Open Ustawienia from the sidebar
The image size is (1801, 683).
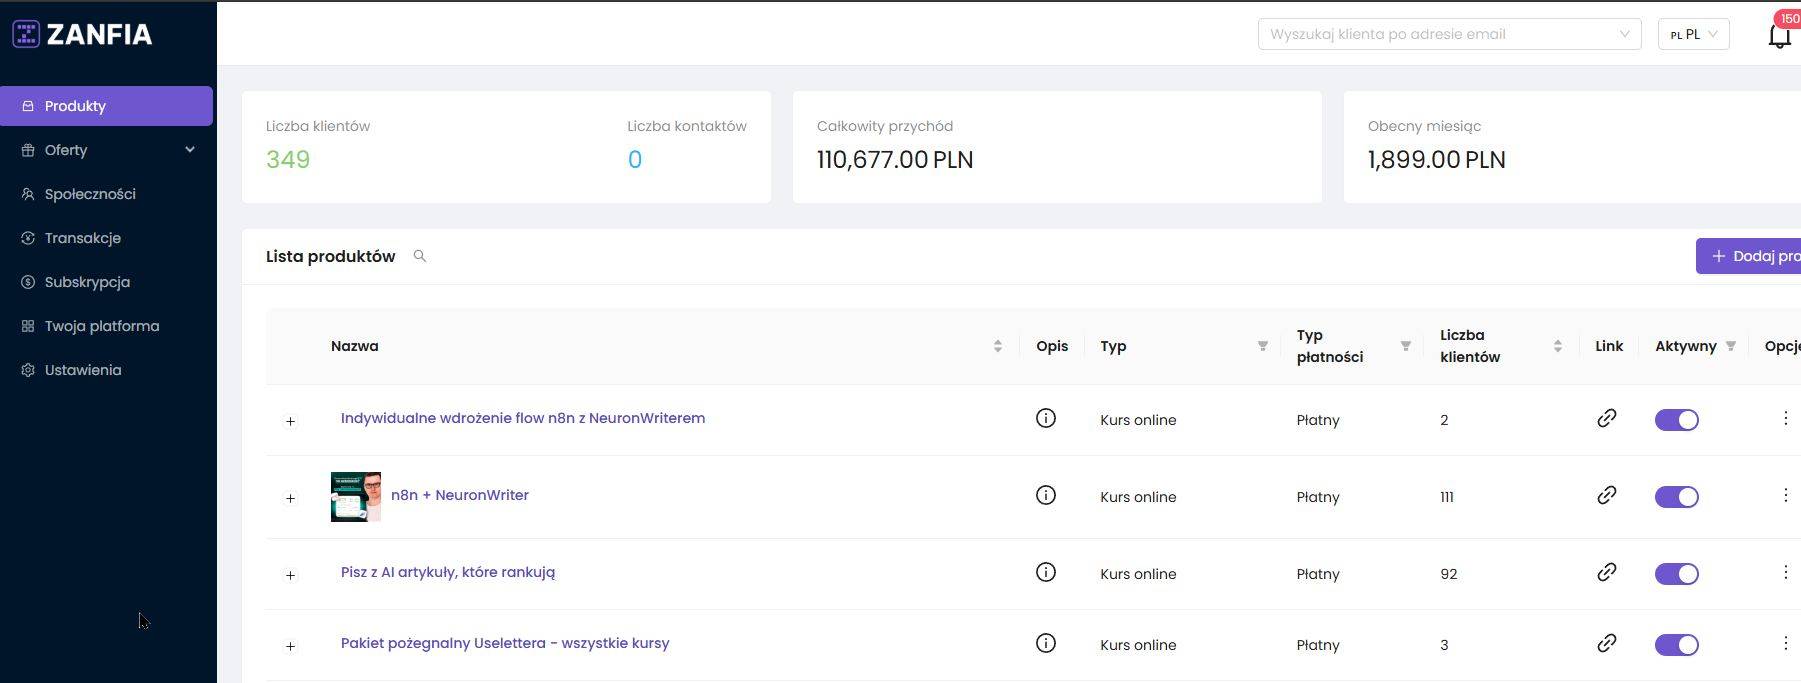pyautogui.click(x=83, y=370)
